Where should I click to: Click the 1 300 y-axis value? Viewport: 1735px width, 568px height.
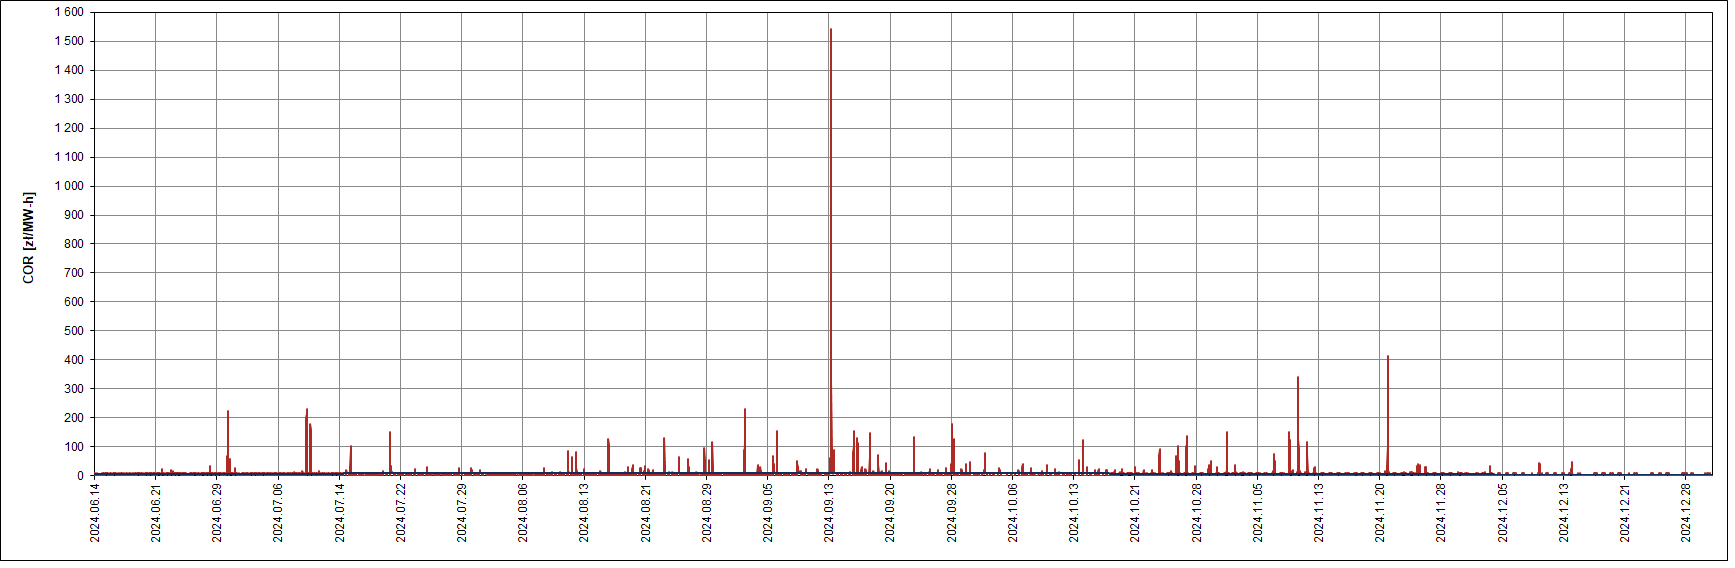69,99
